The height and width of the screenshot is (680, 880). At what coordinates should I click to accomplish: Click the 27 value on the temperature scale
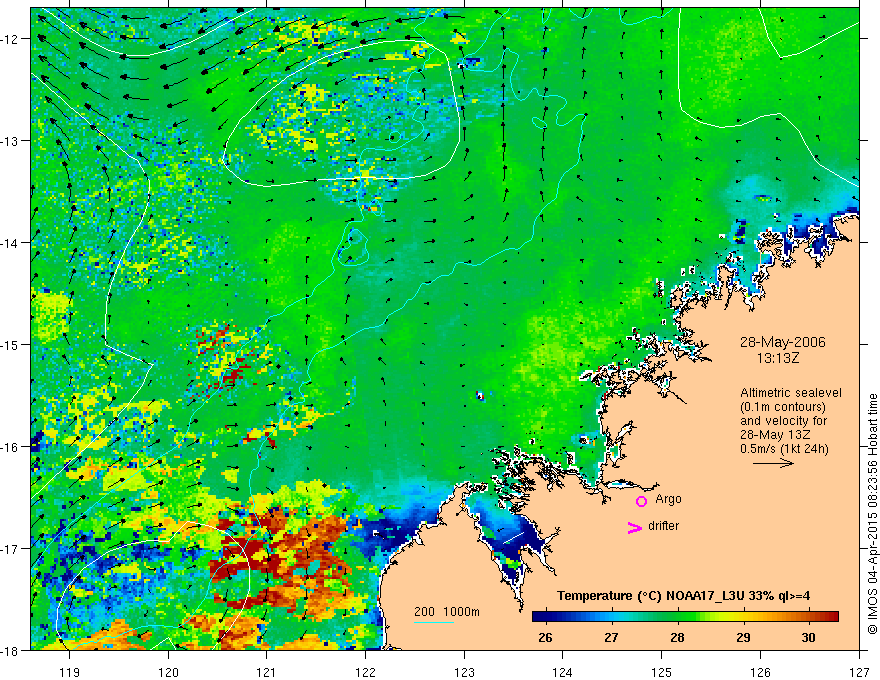tap(611, 637)
